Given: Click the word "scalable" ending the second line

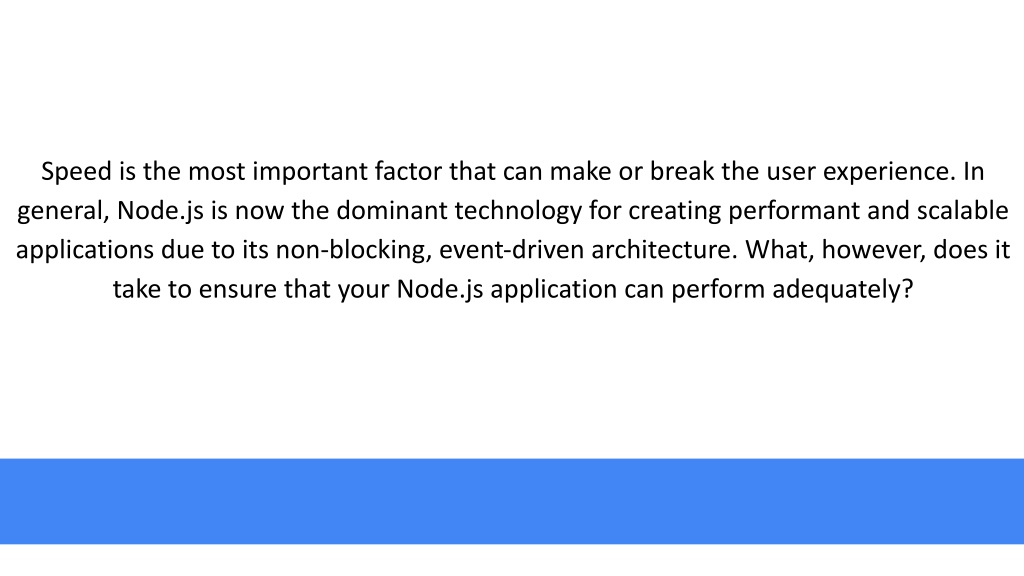Looking at the screenshot, I should pyautogui.click(x=963, y=210).
